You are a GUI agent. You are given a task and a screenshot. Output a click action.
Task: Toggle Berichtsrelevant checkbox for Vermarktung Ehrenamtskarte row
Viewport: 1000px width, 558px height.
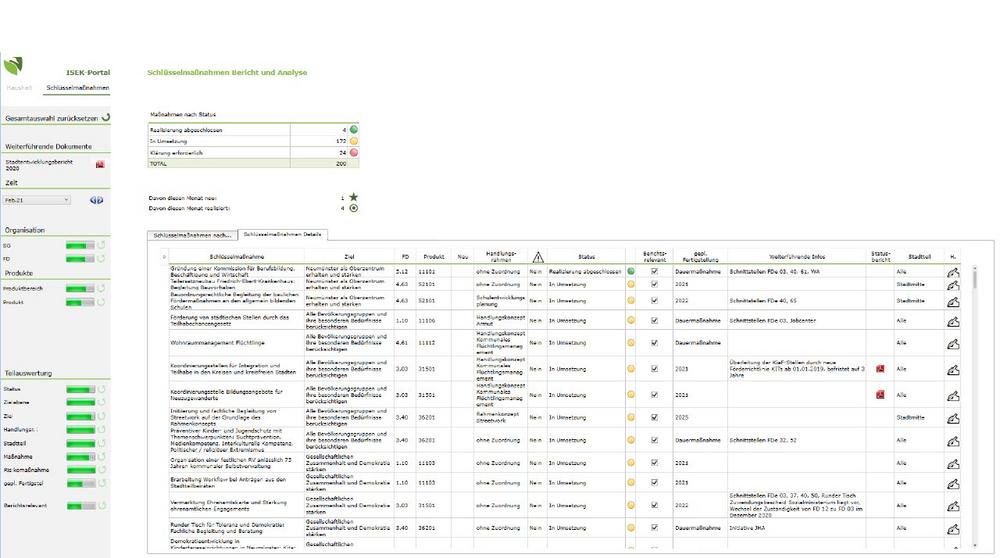tap(654, 505)
